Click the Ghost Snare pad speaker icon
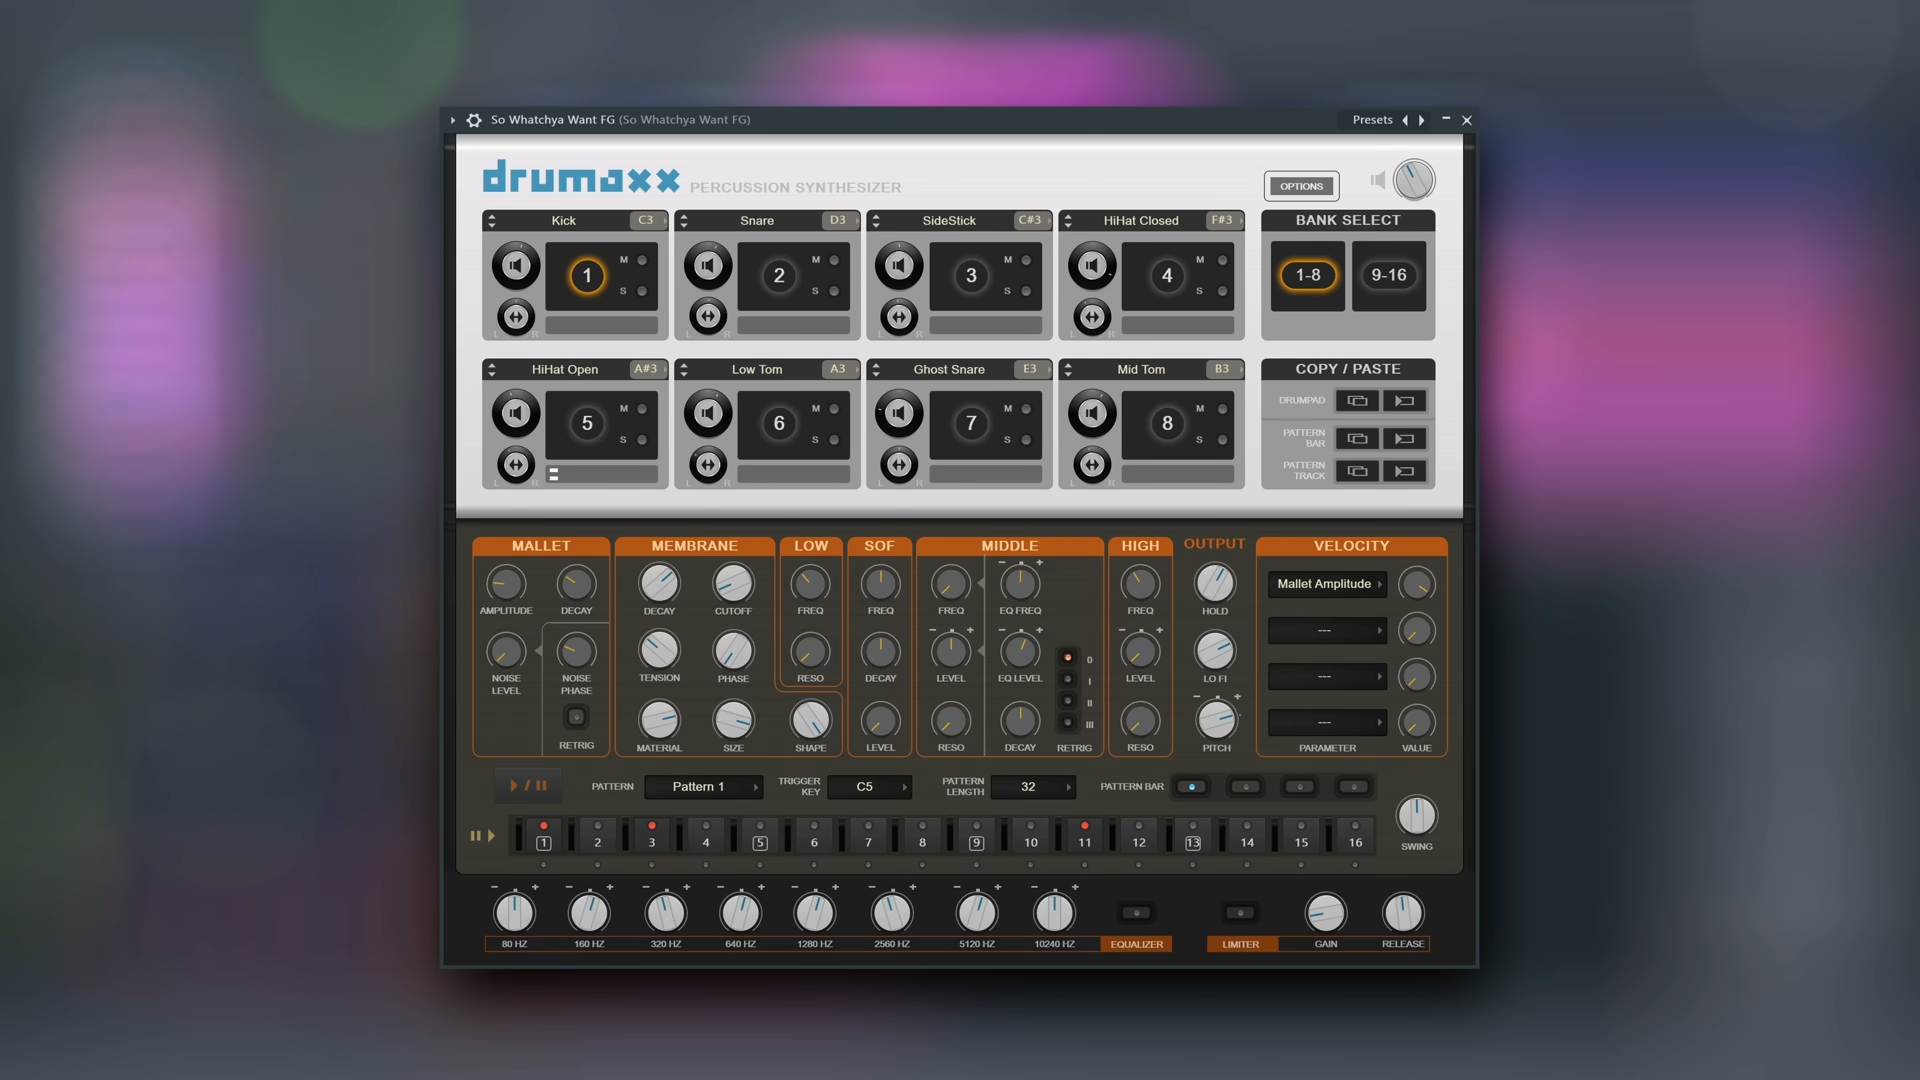The height and width of the screenshot is (1080, 1920). 899,413
